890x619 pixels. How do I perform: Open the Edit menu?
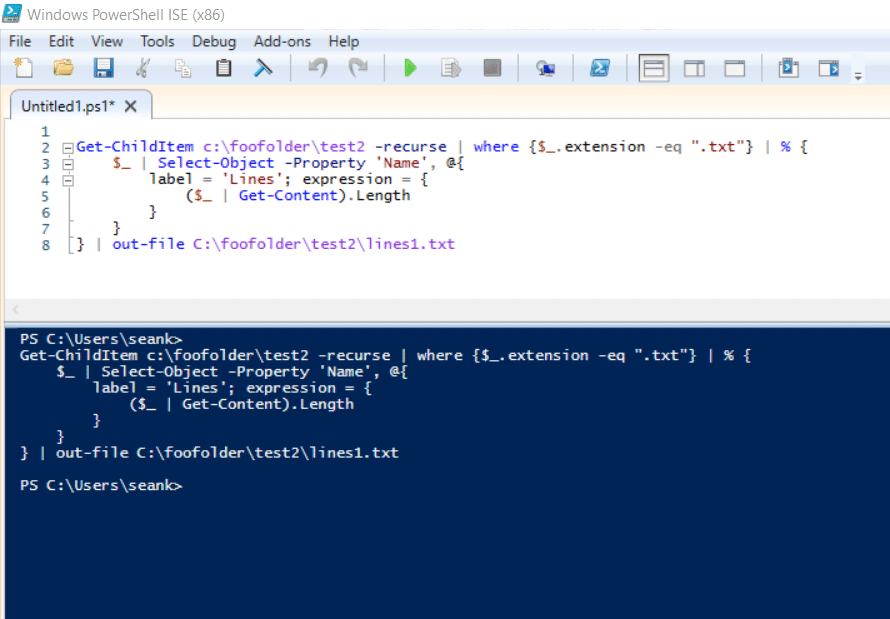pyautogui.click(x=61, y=41)
